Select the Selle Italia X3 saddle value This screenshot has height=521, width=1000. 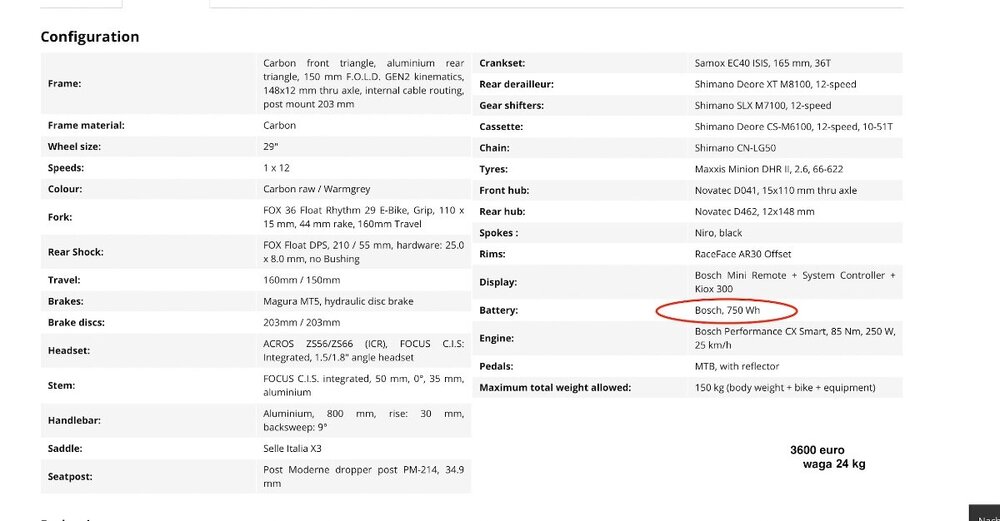(x=292, y=449)
